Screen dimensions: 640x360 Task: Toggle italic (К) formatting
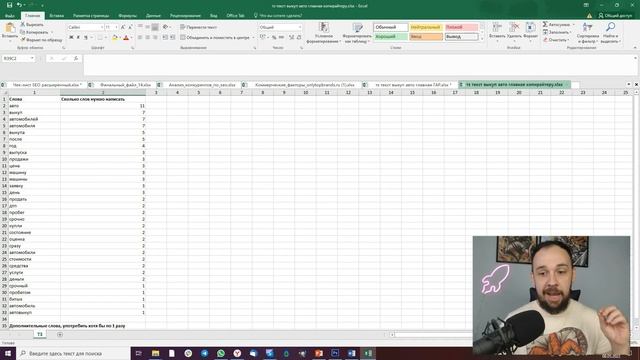point(78,38)
